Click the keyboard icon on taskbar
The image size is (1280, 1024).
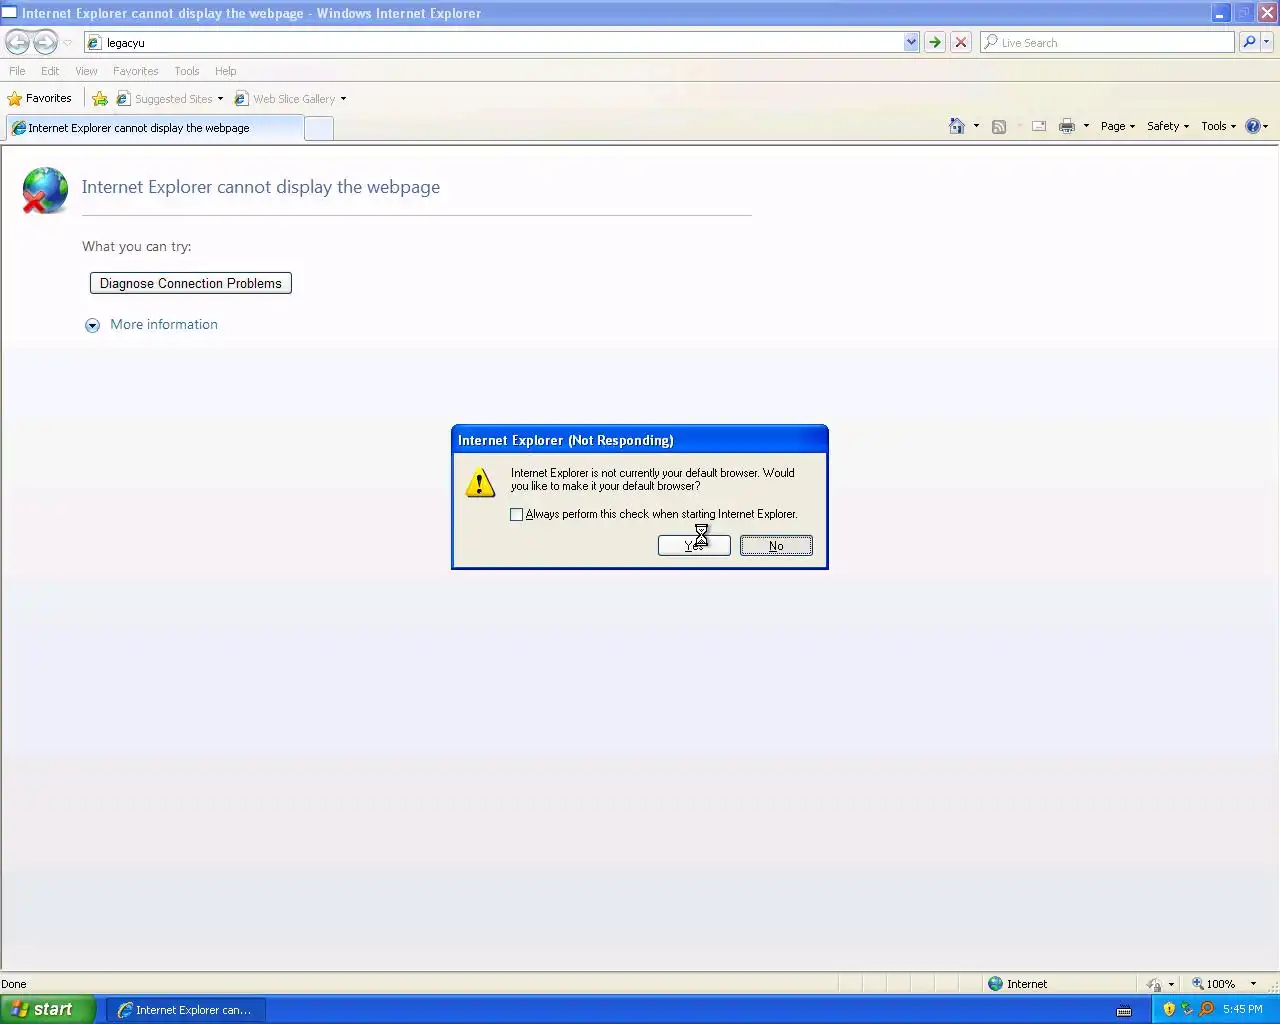point(1124,1010)
